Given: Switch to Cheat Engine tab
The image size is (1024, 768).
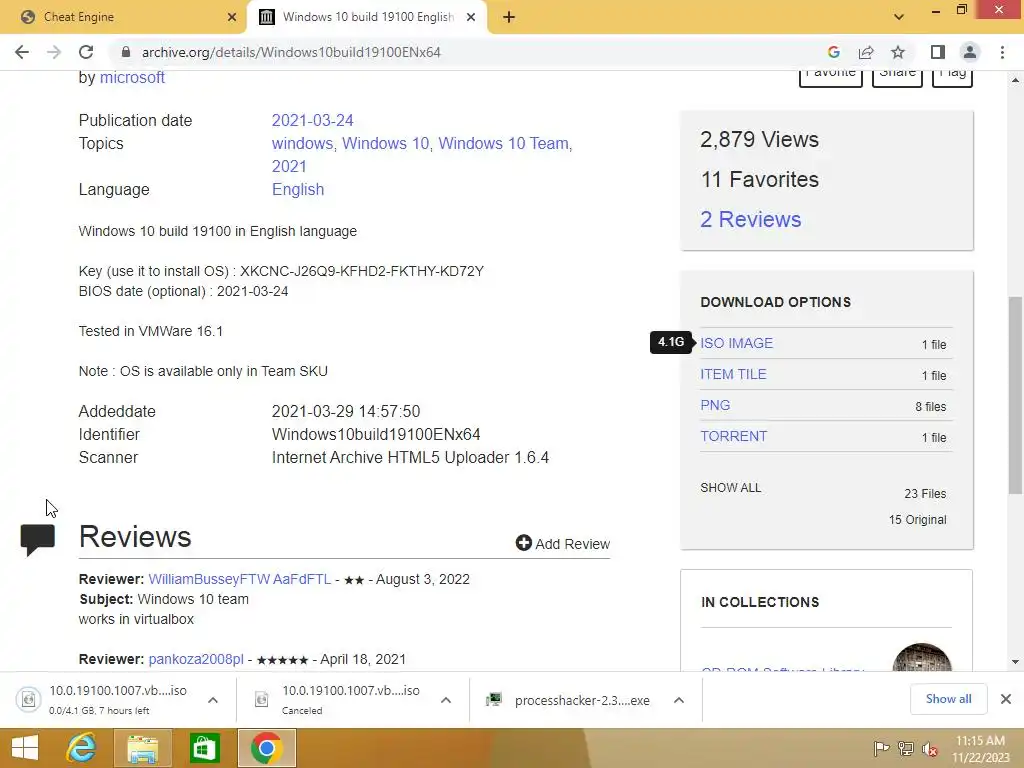Looking at the screenshot, I should (123, 18).
